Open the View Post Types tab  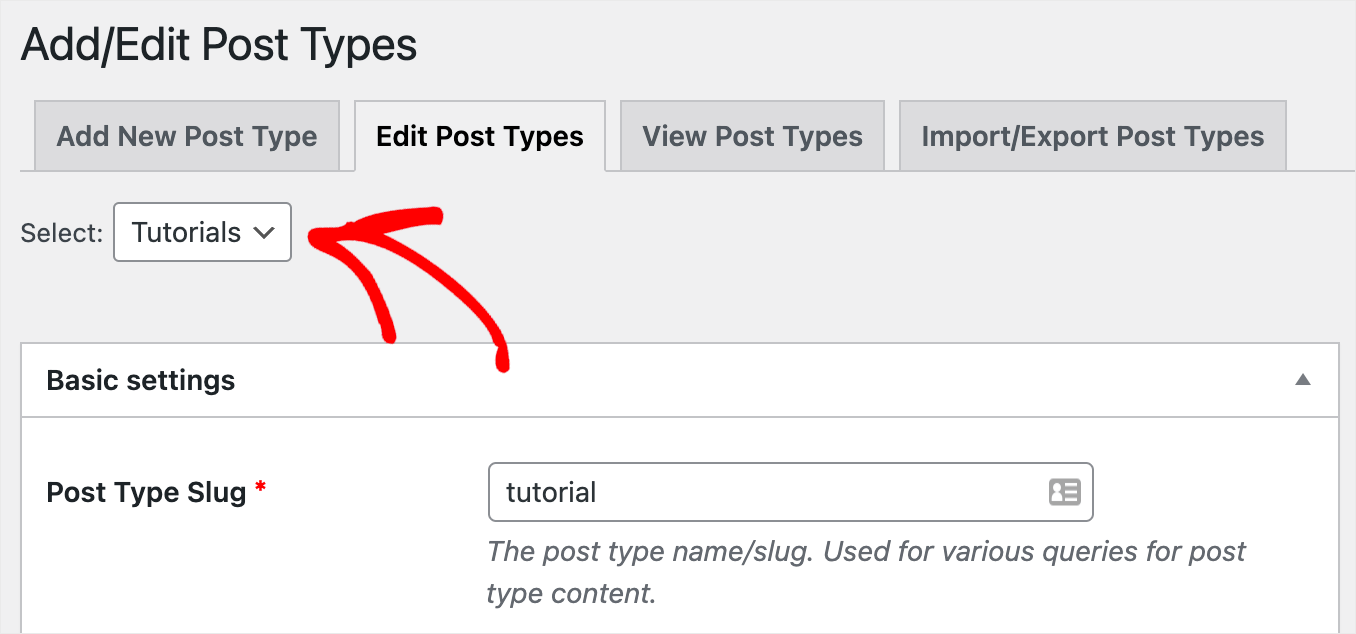pyautogui.click(x=751, y=135)
